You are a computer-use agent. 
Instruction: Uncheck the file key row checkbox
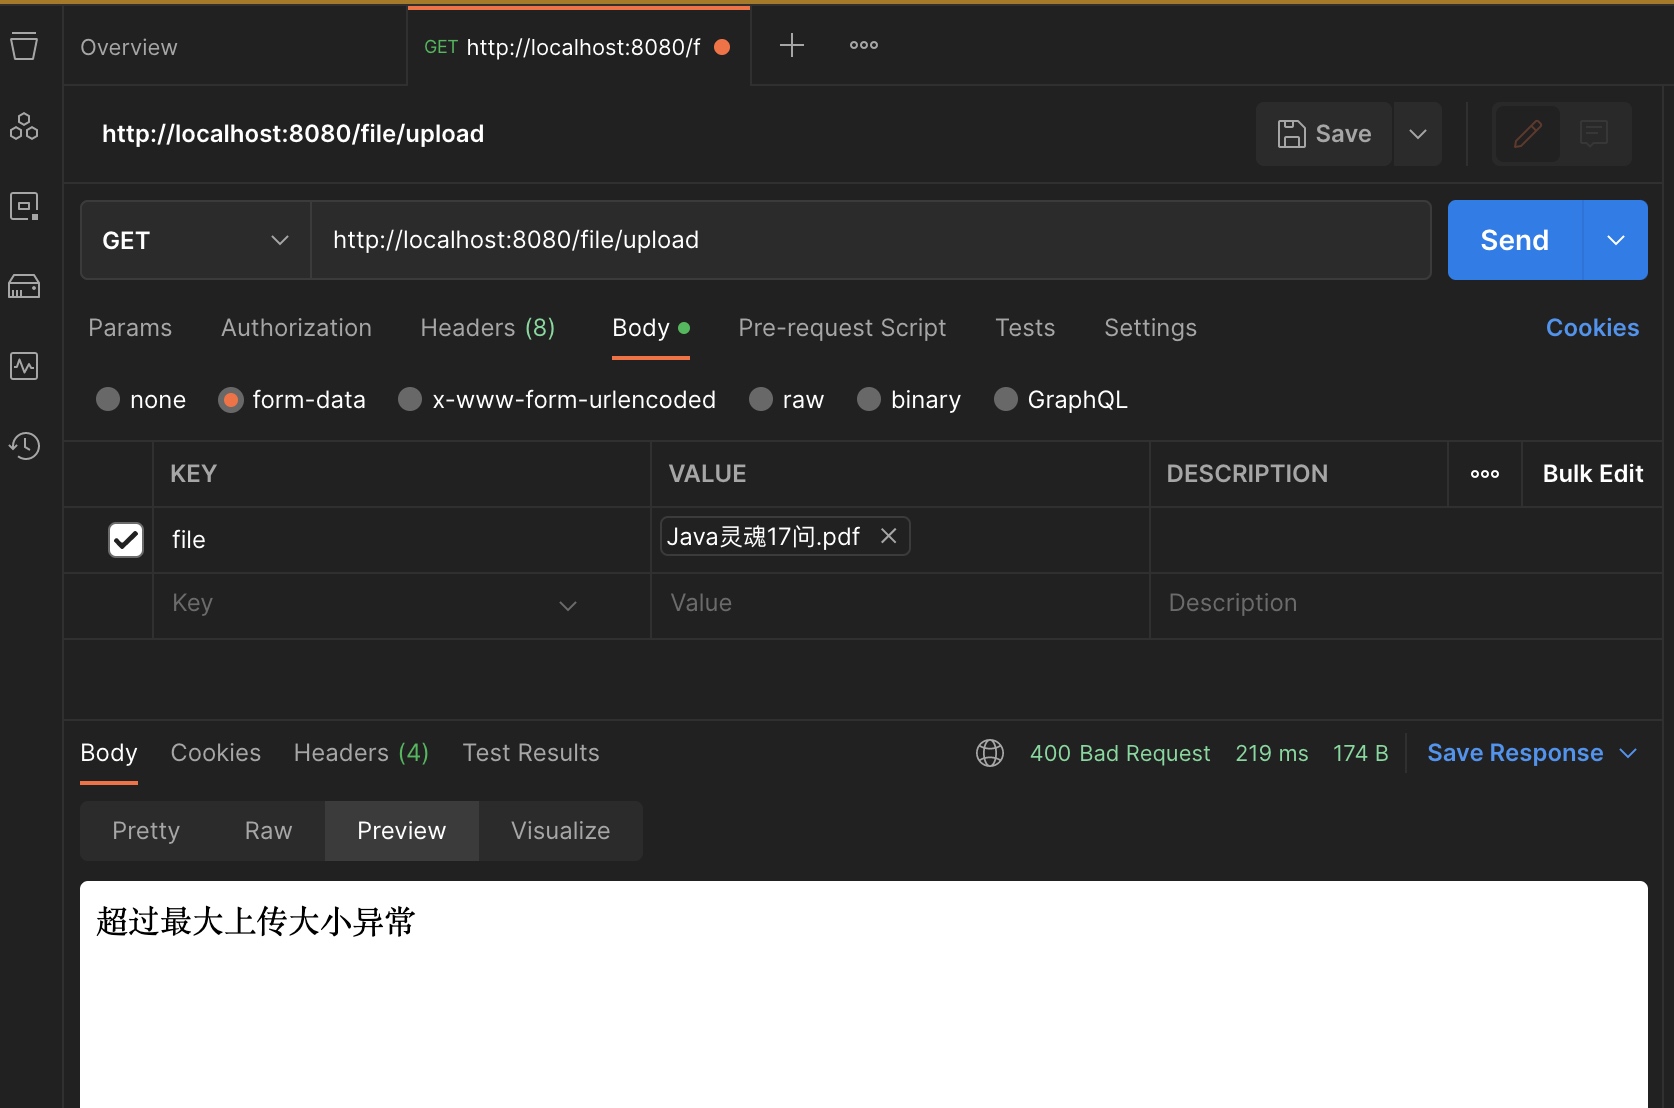pos(126,540)
